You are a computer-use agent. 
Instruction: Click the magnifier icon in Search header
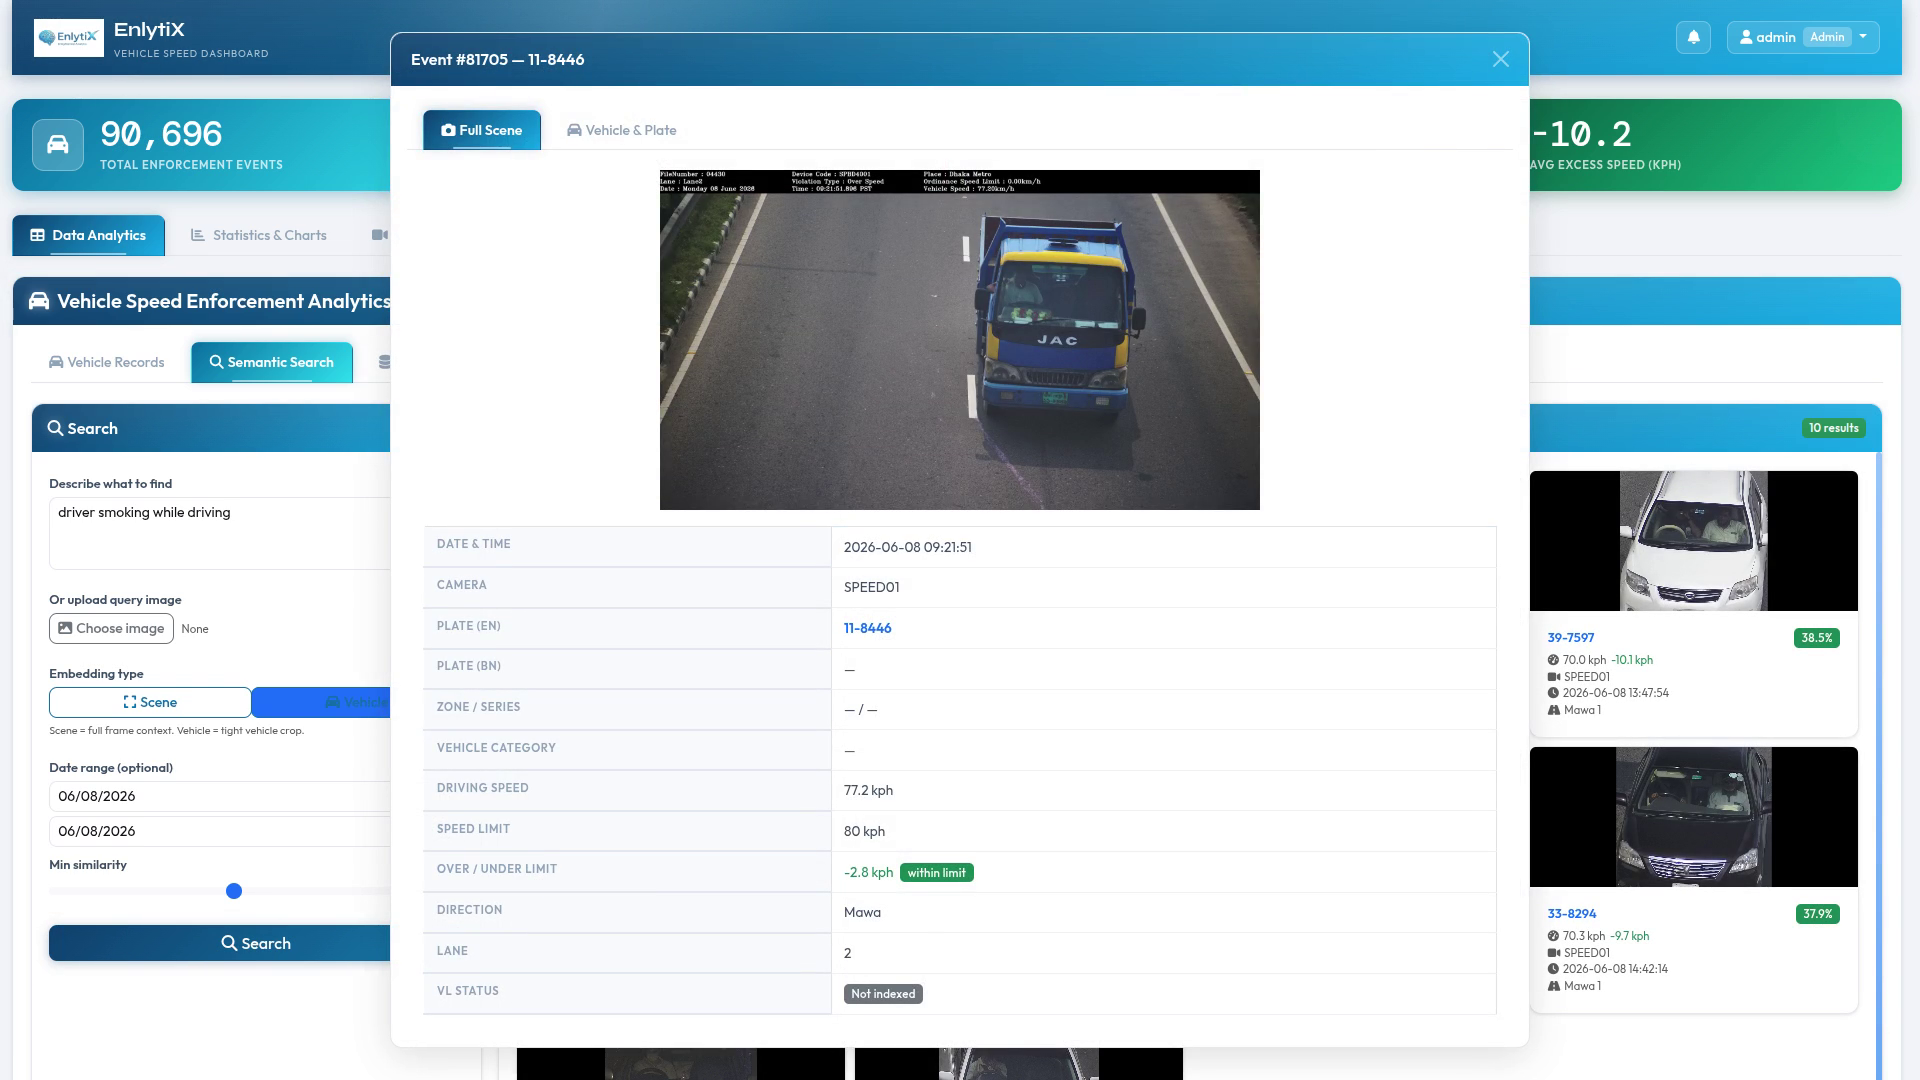click(x=55, y=428)
